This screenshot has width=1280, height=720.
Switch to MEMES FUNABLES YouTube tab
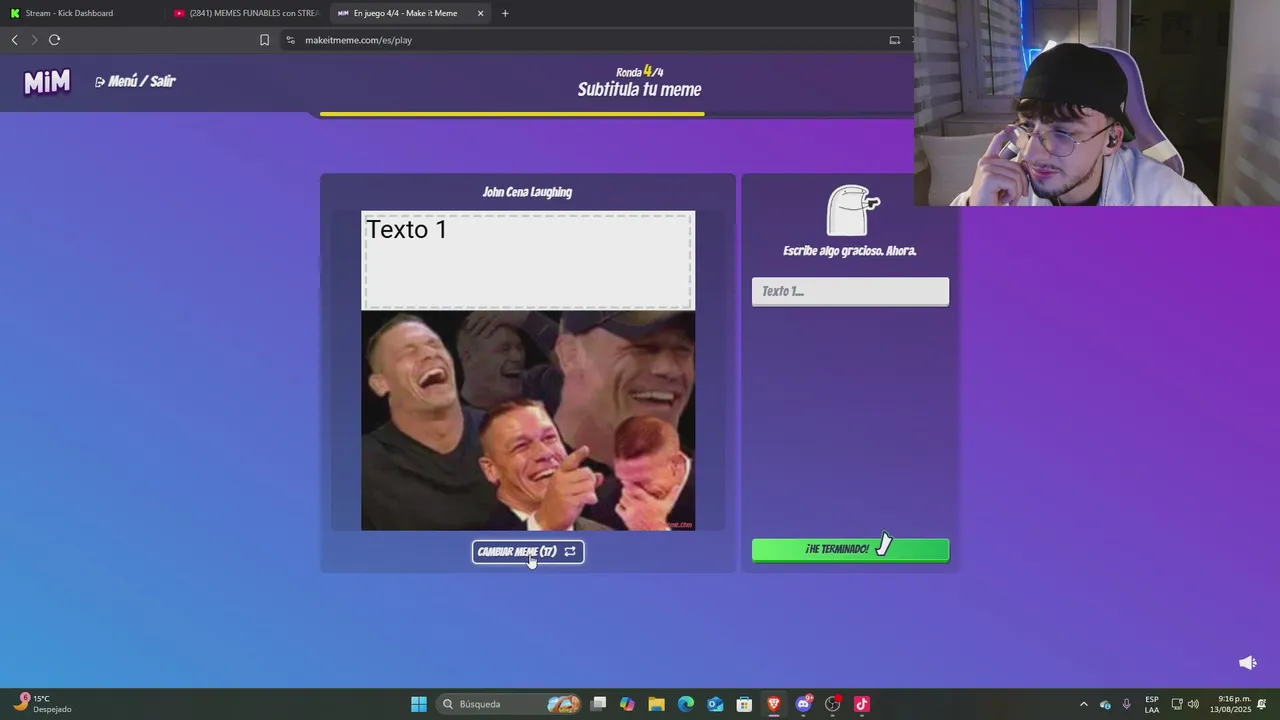click(x=245, y=13)
